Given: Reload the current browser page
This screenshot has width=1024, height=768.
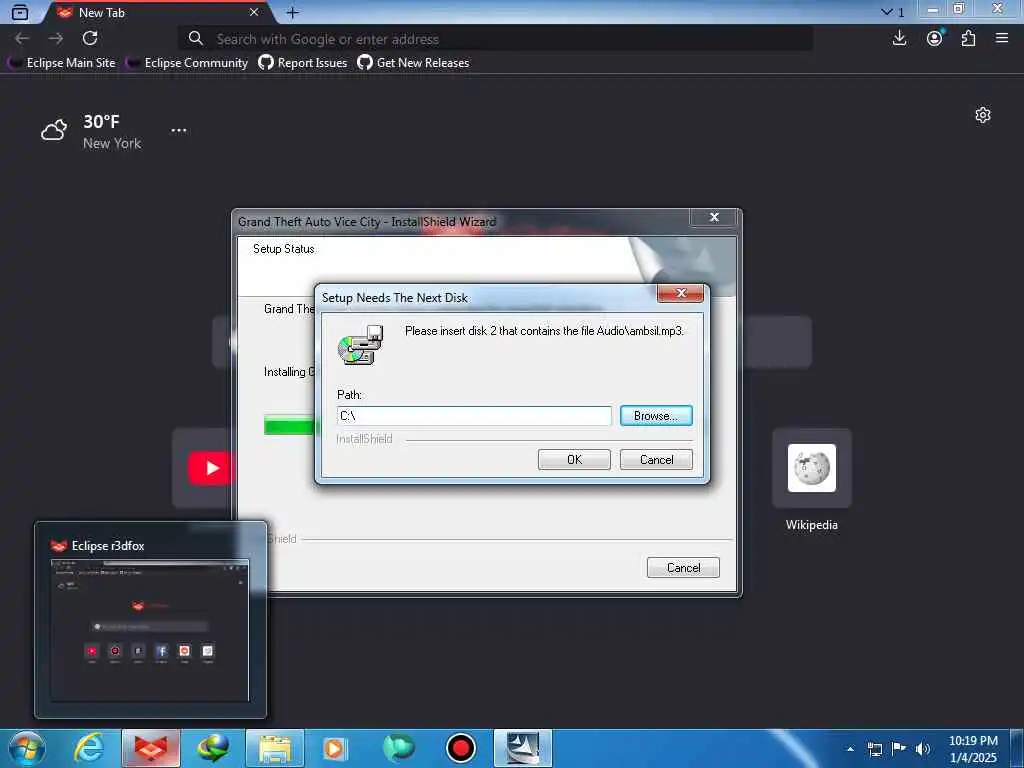Looking at the screenshot, I should [90, 39].
